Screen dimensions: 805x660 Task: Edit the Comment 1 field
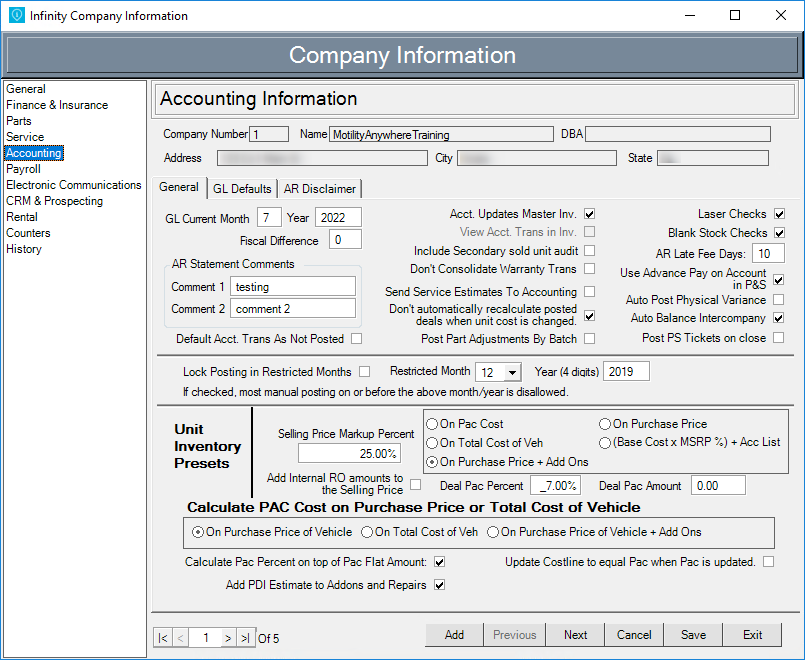[293, 286]
